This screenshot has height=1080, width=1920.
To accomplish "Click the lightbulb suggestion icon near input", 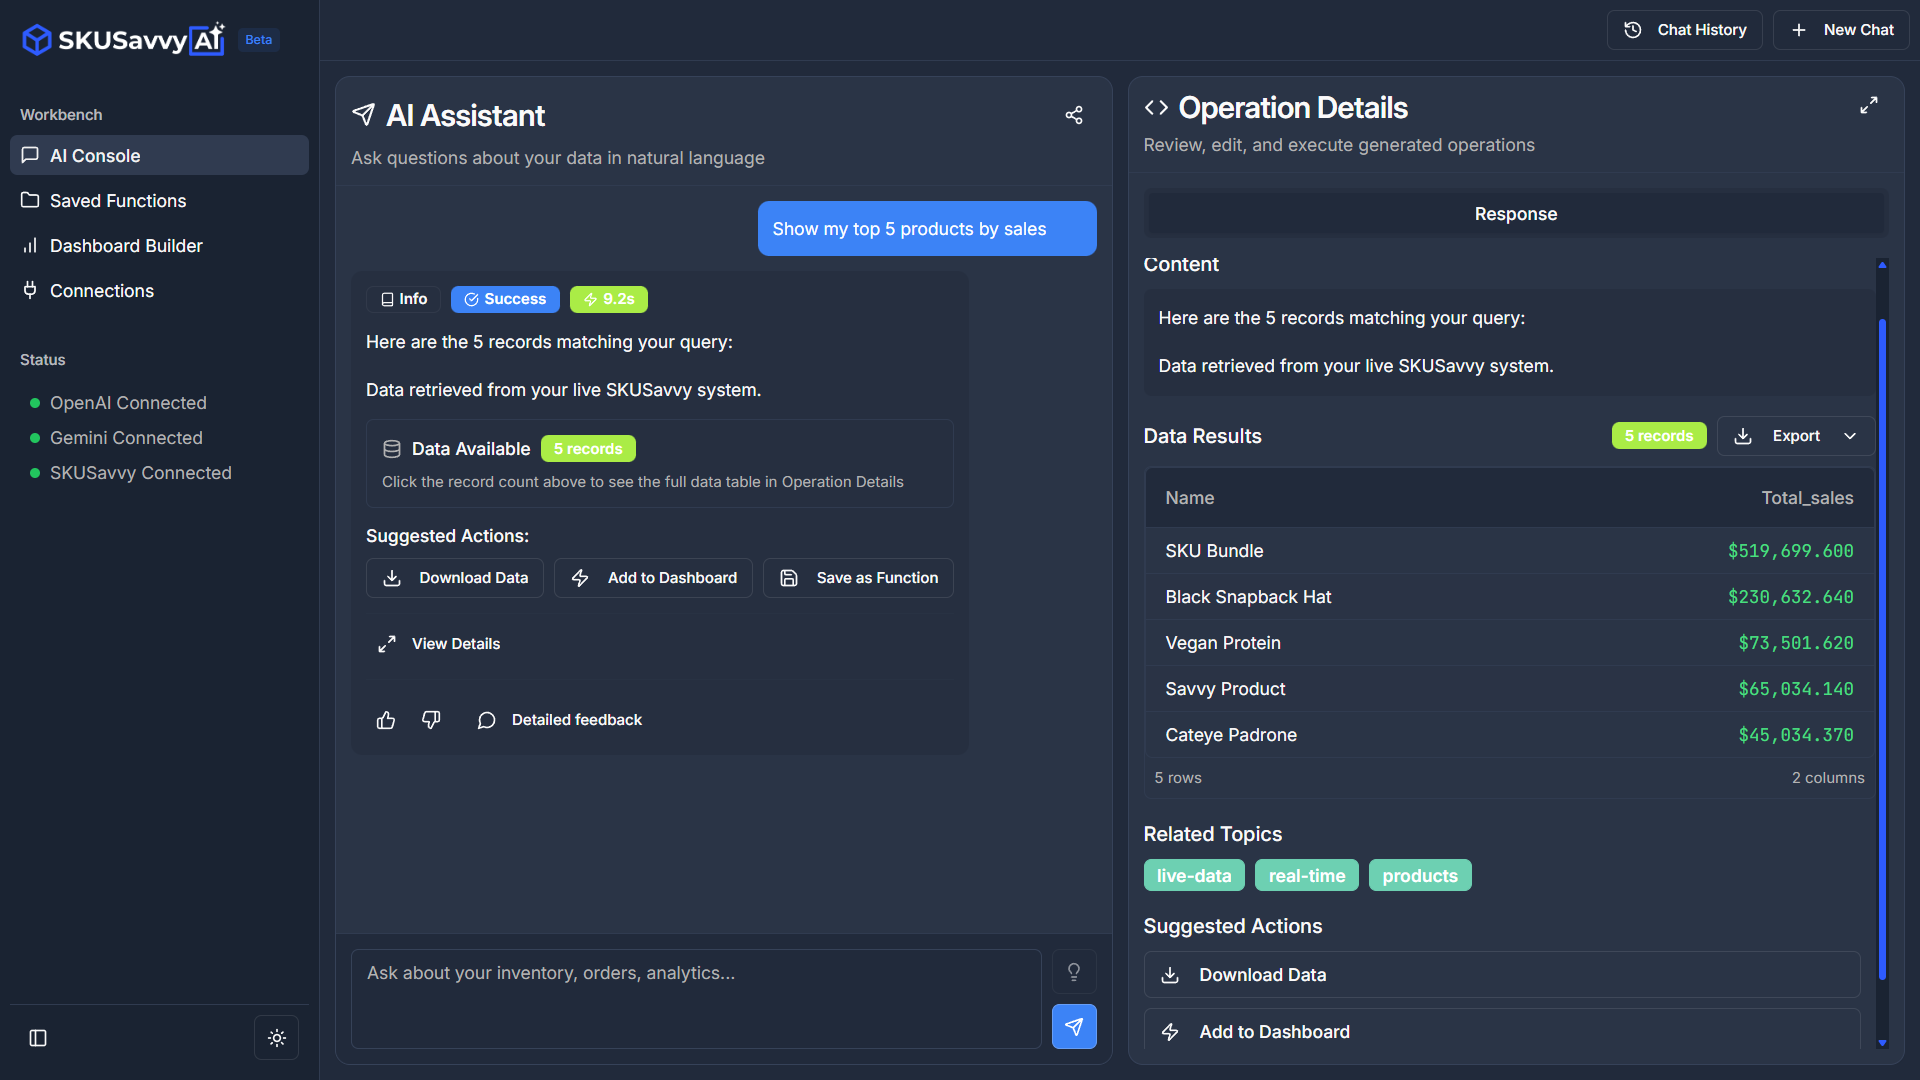I will click(x=1074, y=971).
